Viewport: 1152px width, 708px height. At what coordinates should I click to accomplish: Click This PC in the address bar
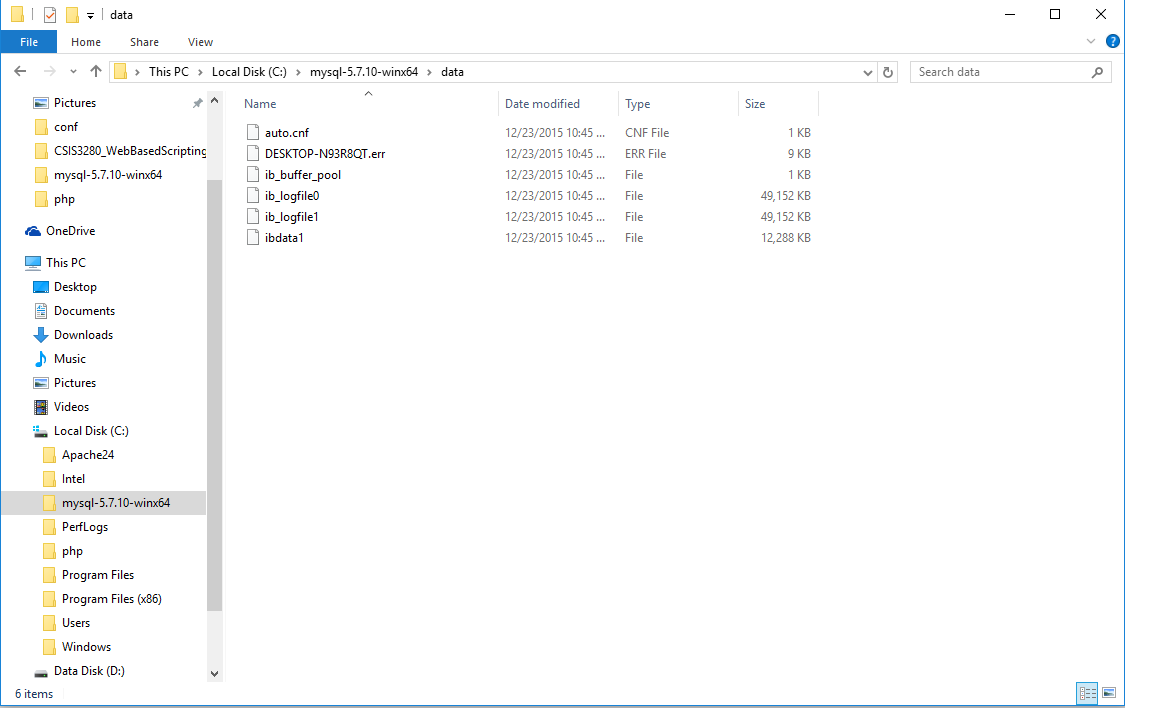point(168,72)
